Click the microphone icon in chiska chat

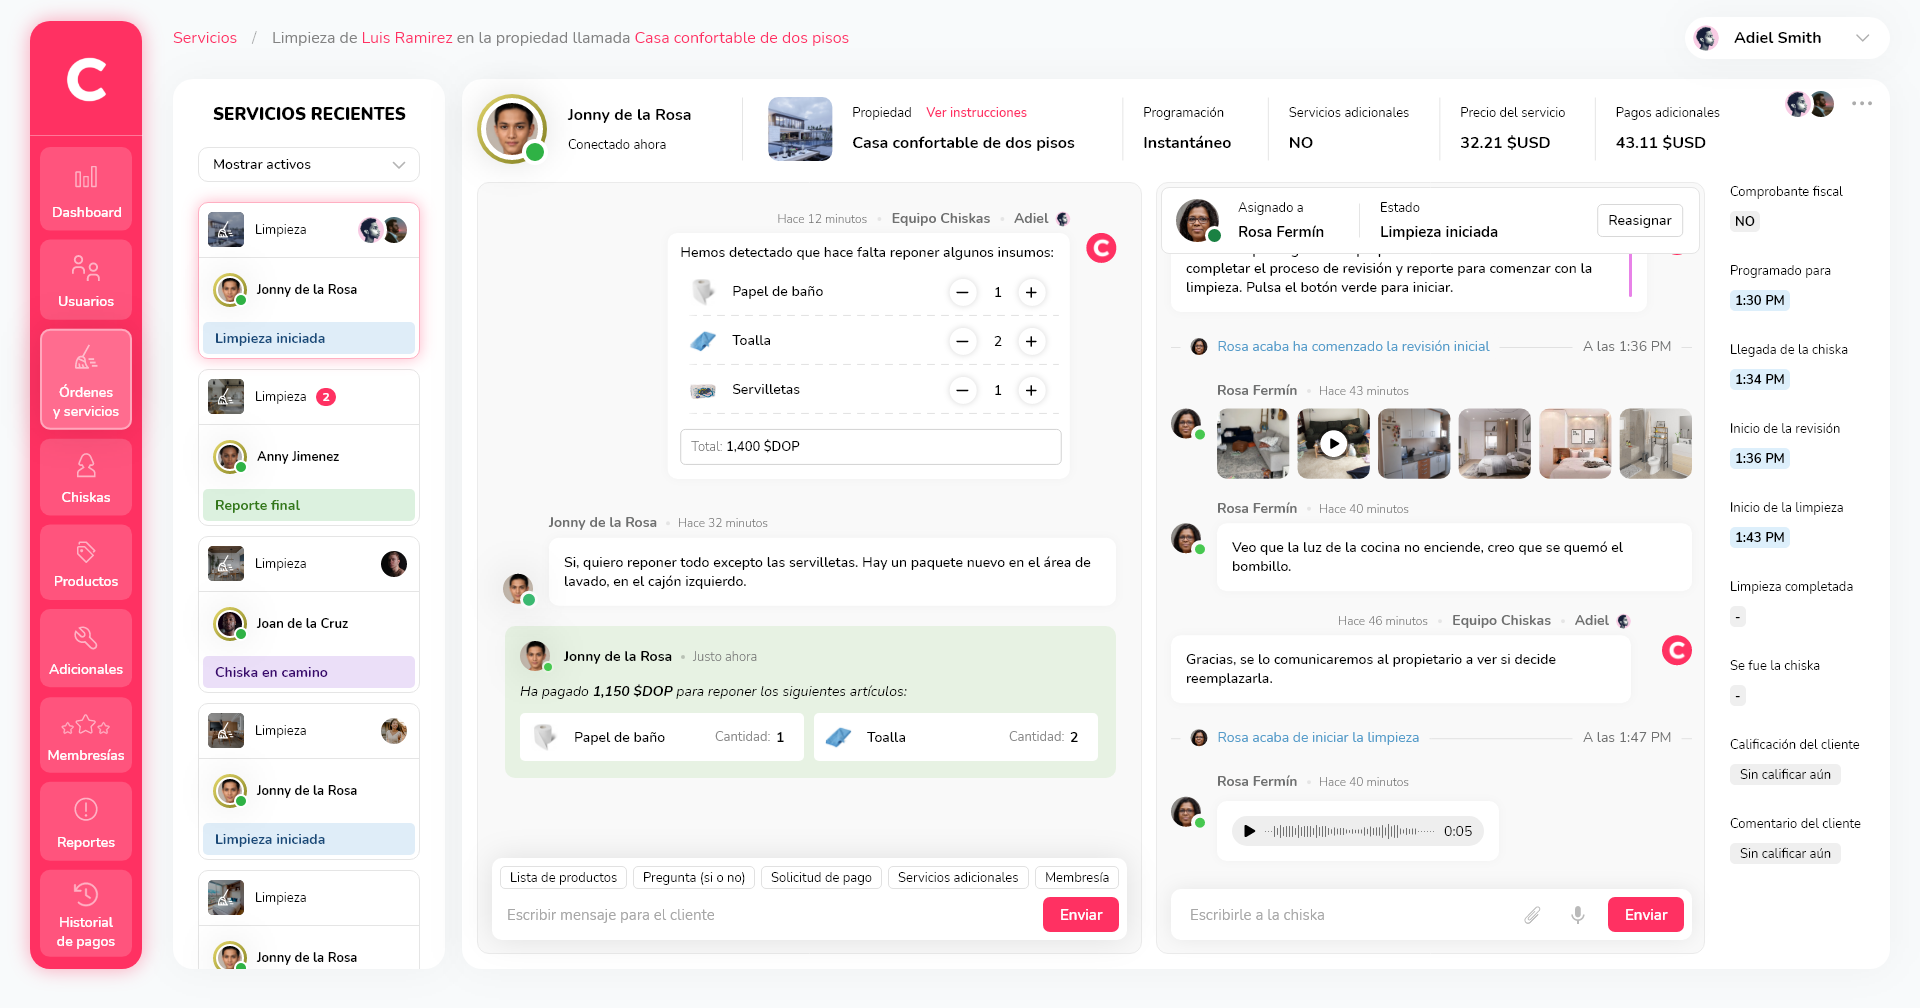pyautogui.click(x=1578, y=915)
